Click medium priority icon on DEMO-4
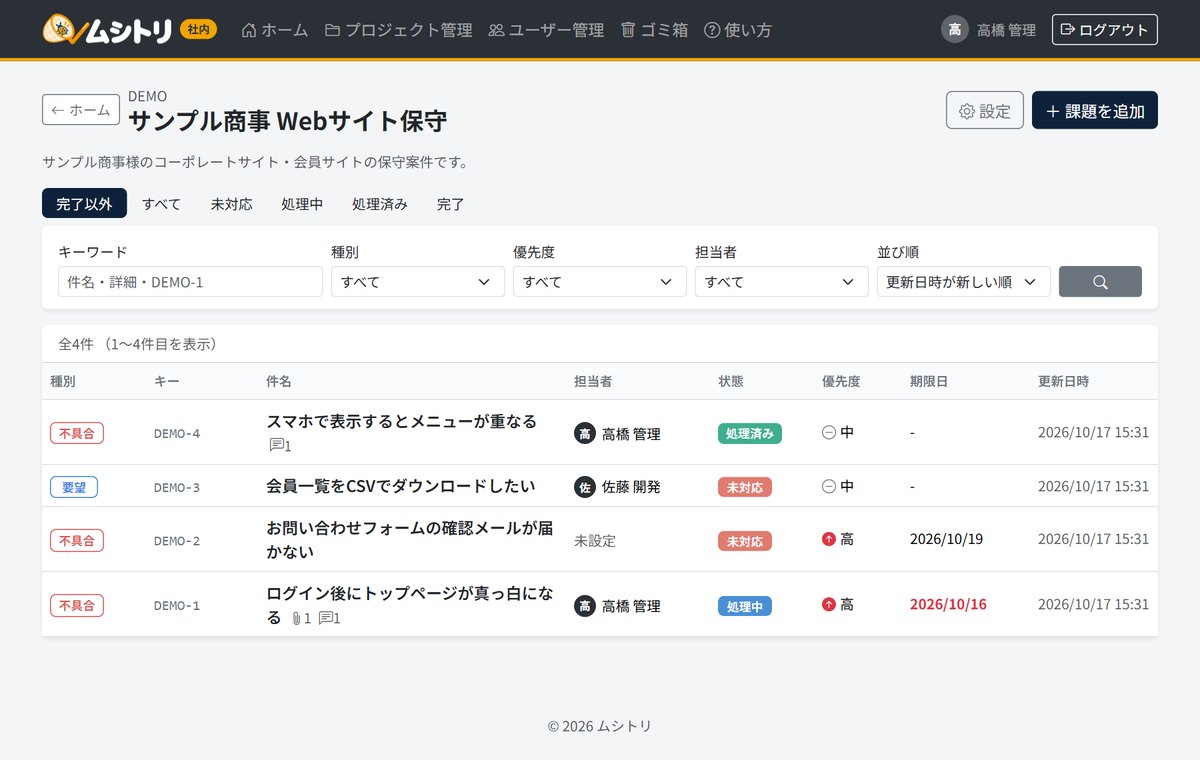This screenshot has width=1200, height=760. point(828,432)
